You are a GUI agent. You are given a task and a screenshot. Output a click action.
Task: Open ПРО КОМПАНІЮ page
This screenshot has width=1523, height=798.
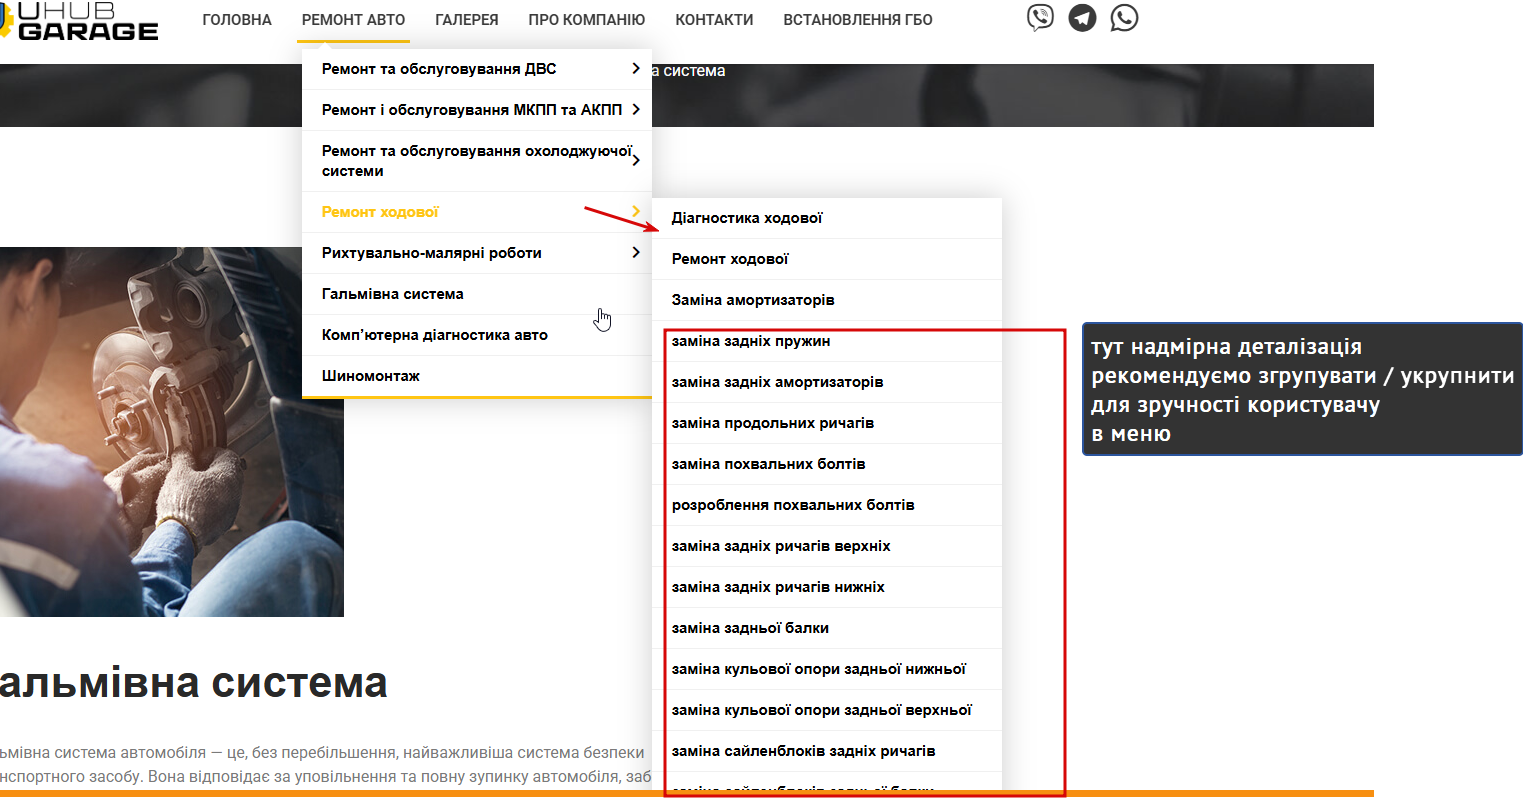click(x=587, y=20)
